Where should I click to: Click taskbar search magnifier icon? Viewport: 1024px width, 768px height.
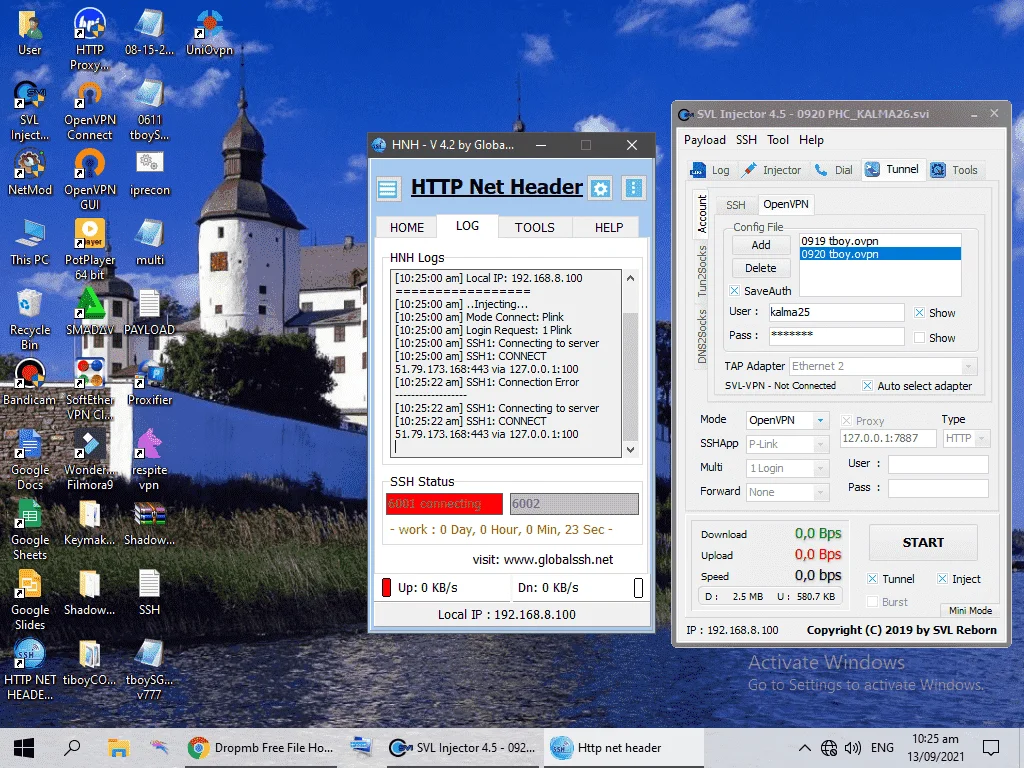click(x=72, y=747)
